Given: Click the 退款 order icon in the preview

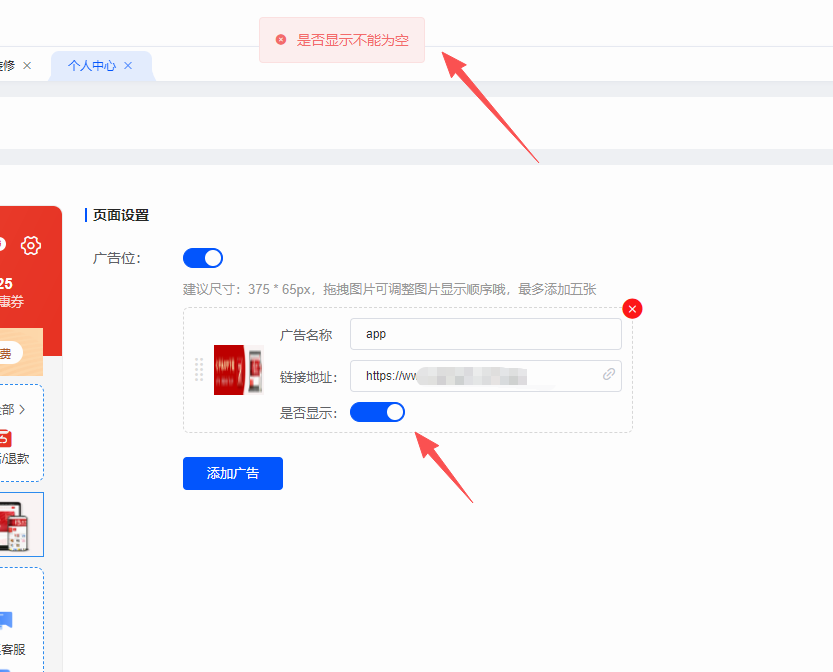Looking at the screenshot, I should click(x=5, y=438).
